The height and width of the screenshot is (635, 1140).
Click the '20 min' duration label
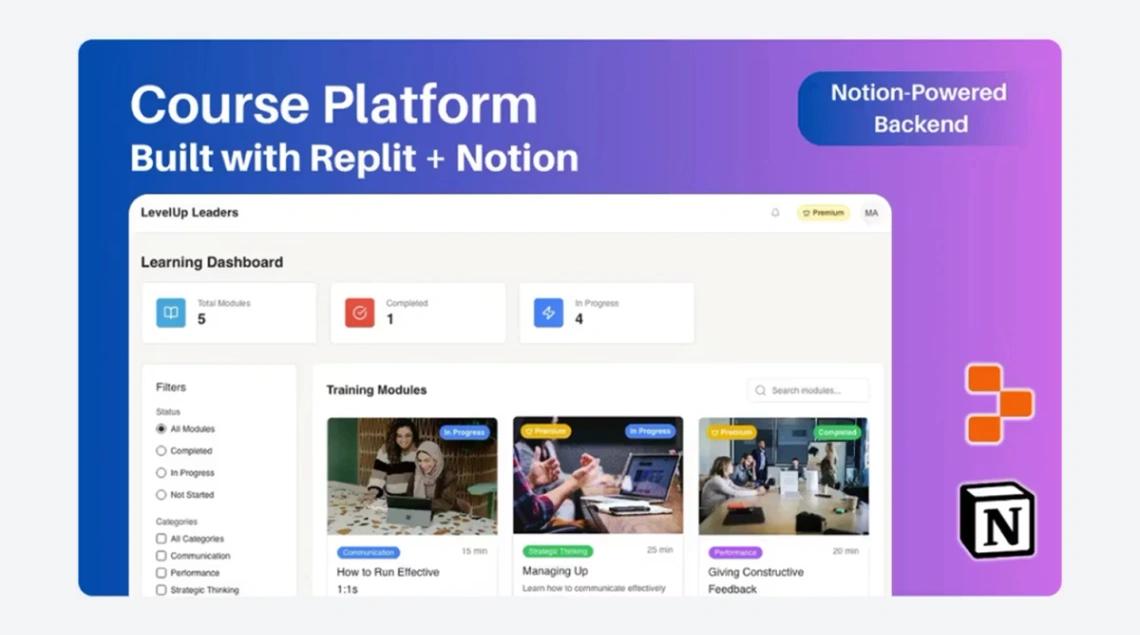pyautogui.click(x=846, y=551)
